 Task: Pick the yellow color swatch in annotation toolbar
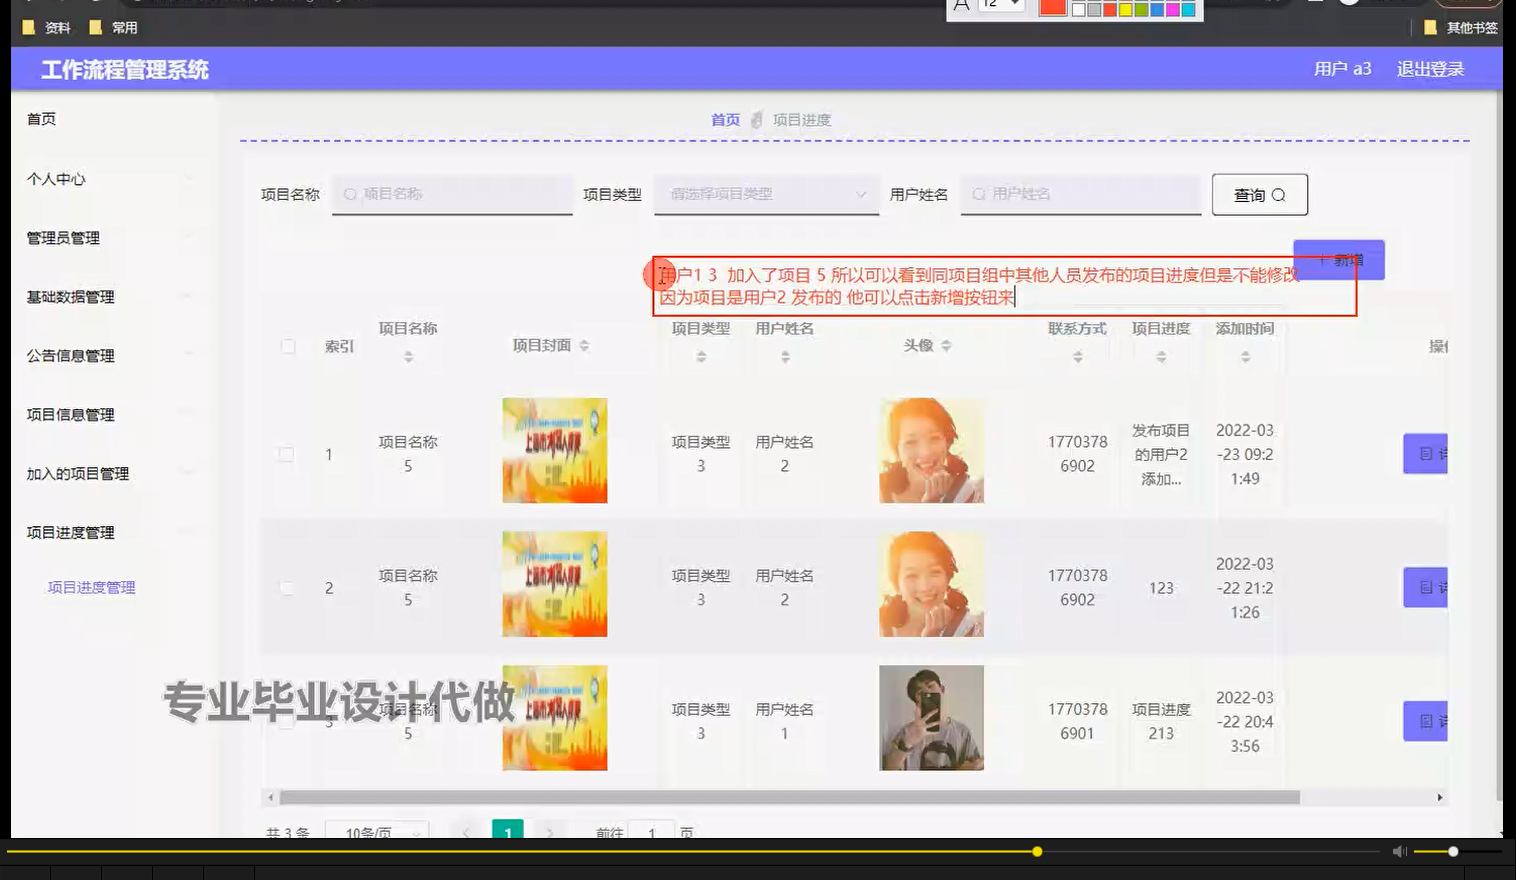[x=1126, y=10]
